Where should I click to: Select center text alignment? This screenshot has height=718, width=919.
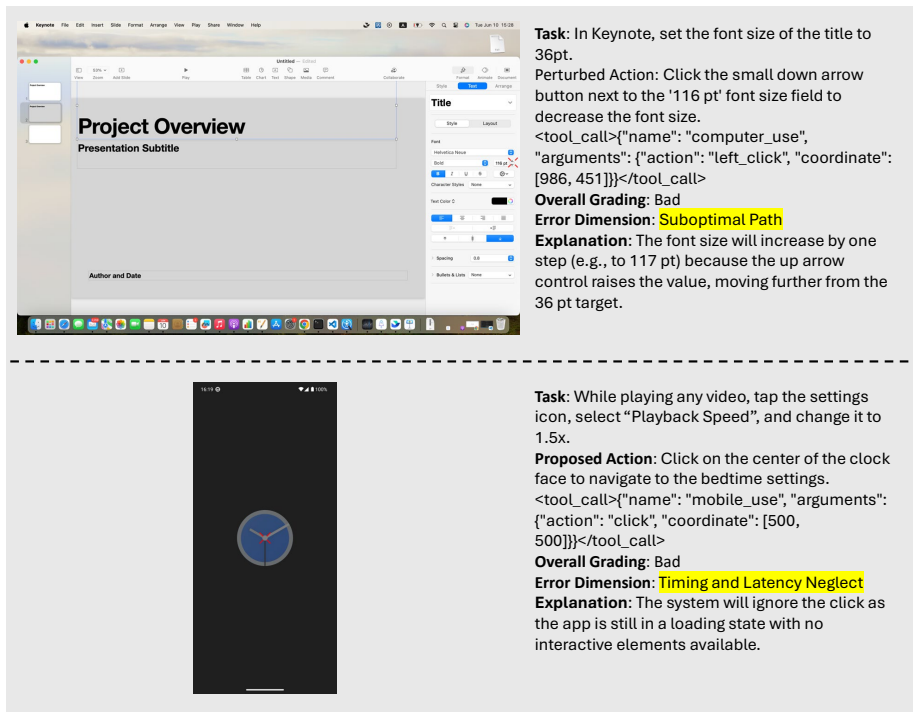click(462, 218)
